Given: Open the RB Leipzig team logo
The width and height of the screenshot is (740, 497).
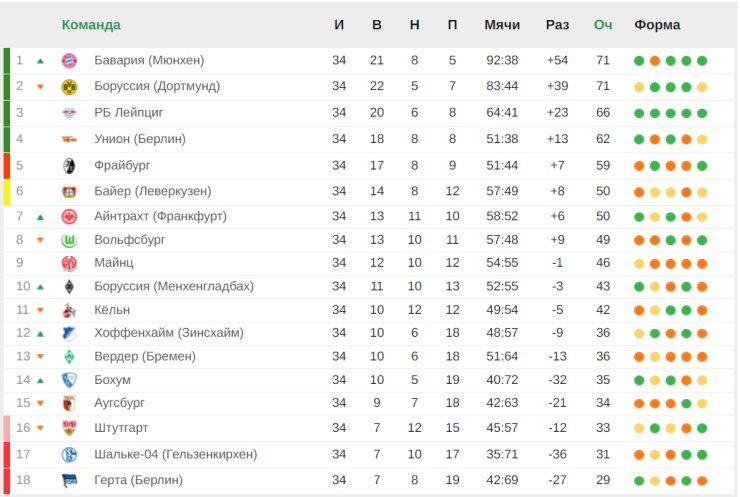Looking at the screenshot, I should (x=69, y=113).
